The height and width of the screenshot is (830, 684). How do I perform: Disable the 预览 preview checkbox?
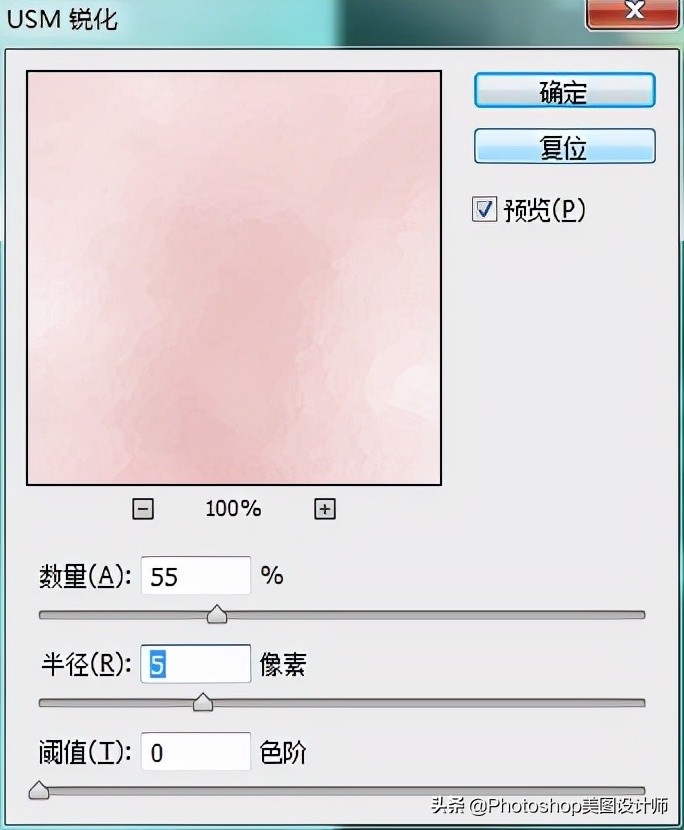click(483, 209)
